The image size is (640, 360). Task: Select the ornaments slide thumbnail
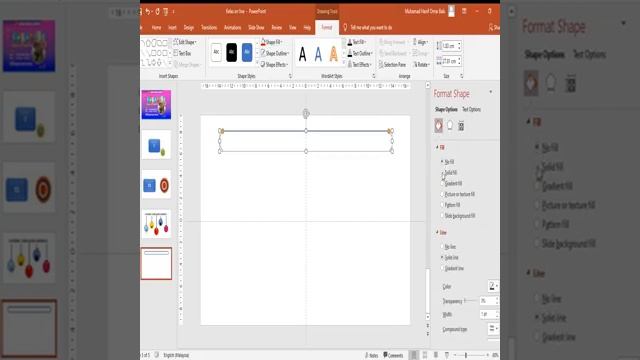[x=156, y=224]
